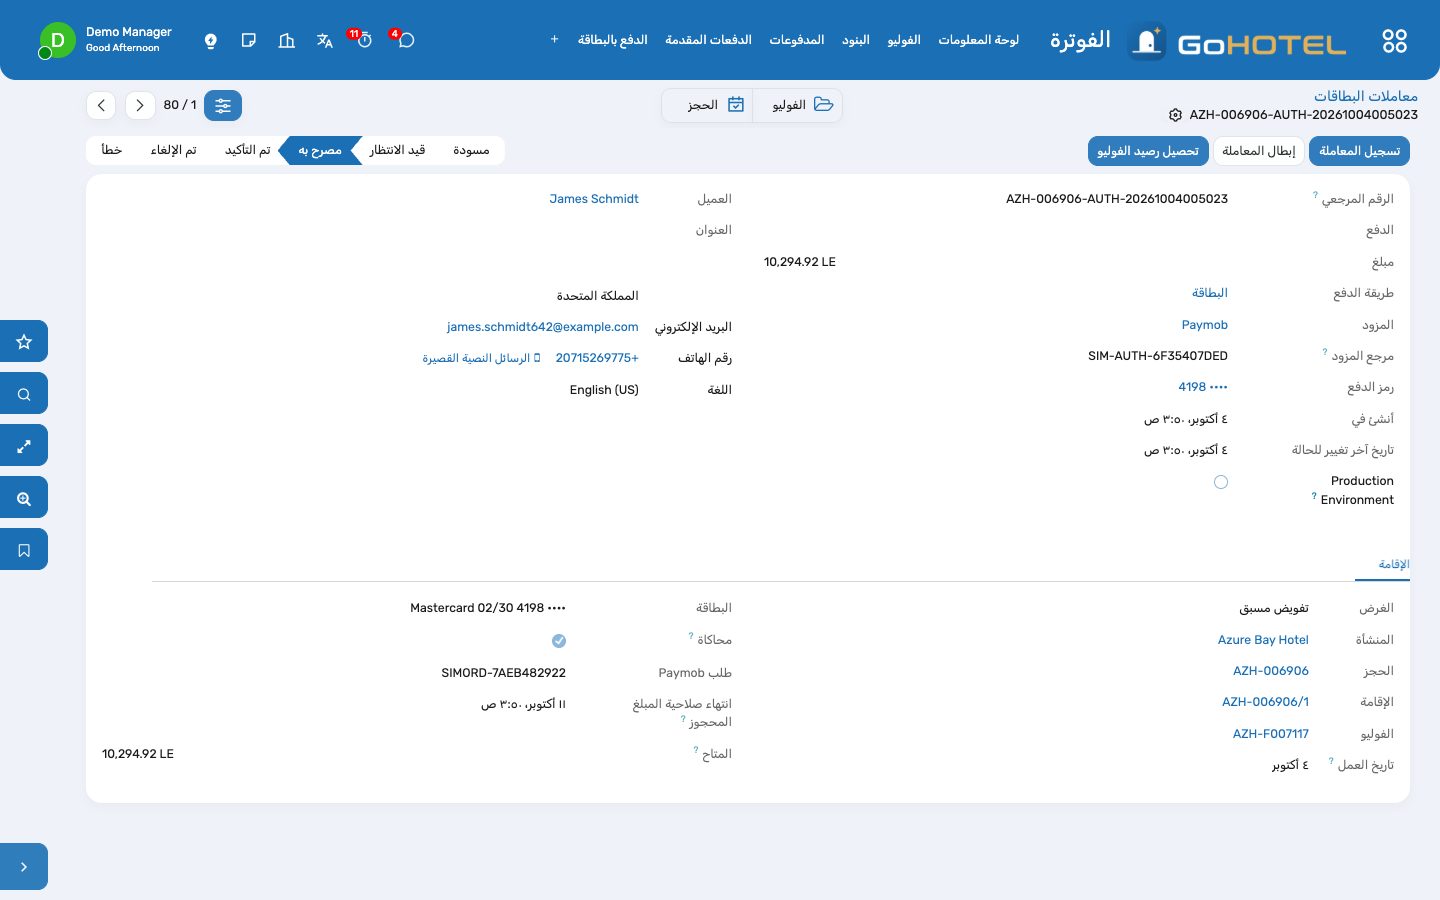
Task: Click the lightbulb tips icon
Action: pyautogui.click(x=210, y=40)
